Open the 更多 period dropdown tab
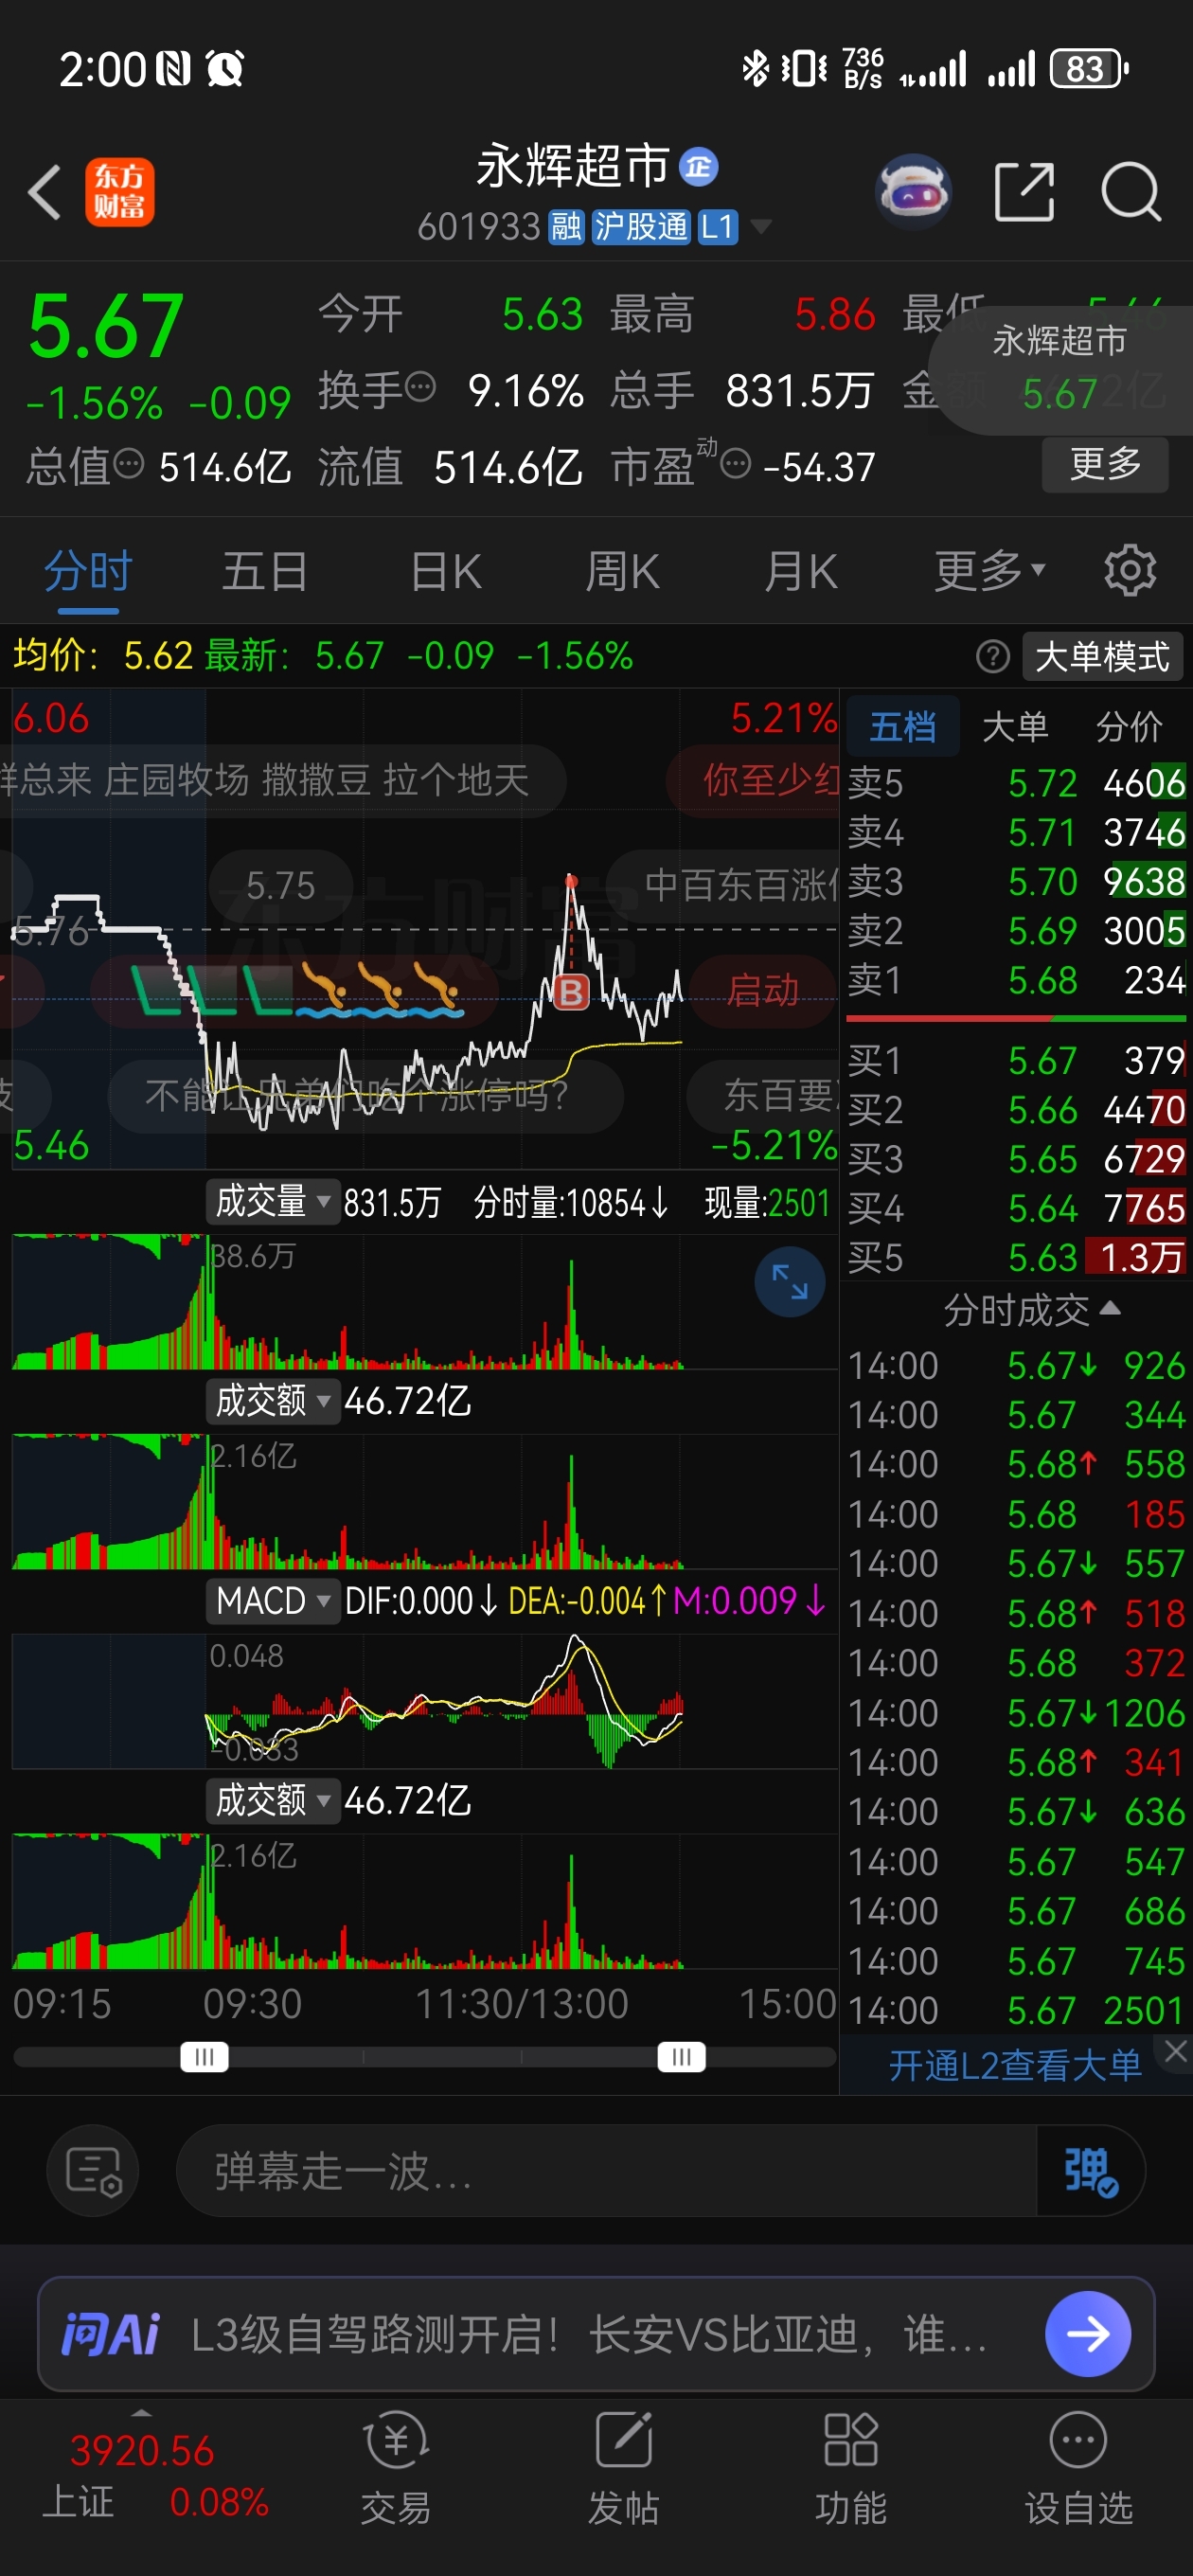Screen dimensions: 1193x2576 pyautogui.click(x=990, y=571)
